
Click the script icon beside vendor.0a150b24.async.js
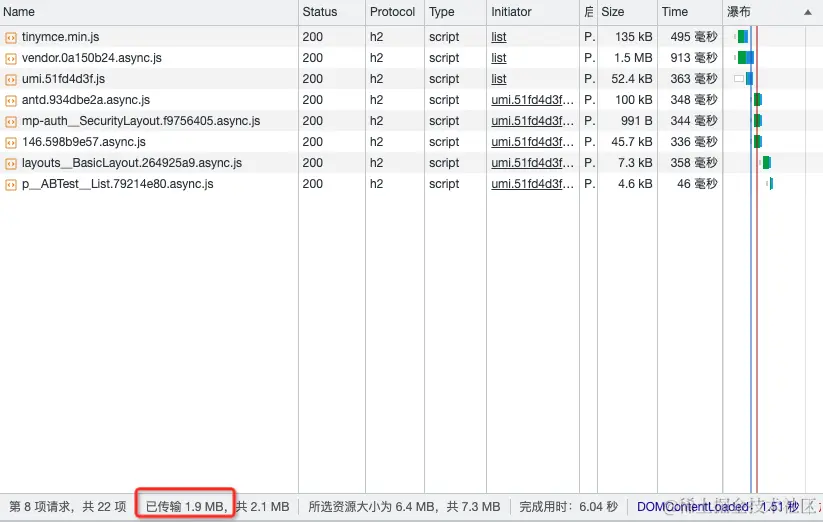coord(10,58)
